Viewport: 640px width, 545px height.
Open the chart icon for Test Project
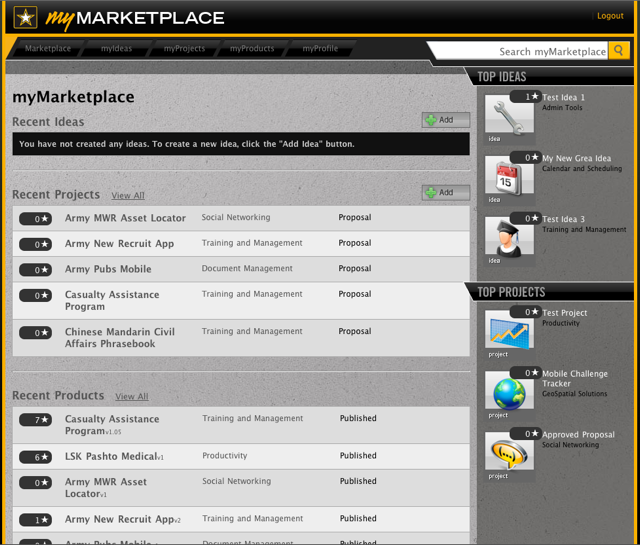(x=509, y=331)
